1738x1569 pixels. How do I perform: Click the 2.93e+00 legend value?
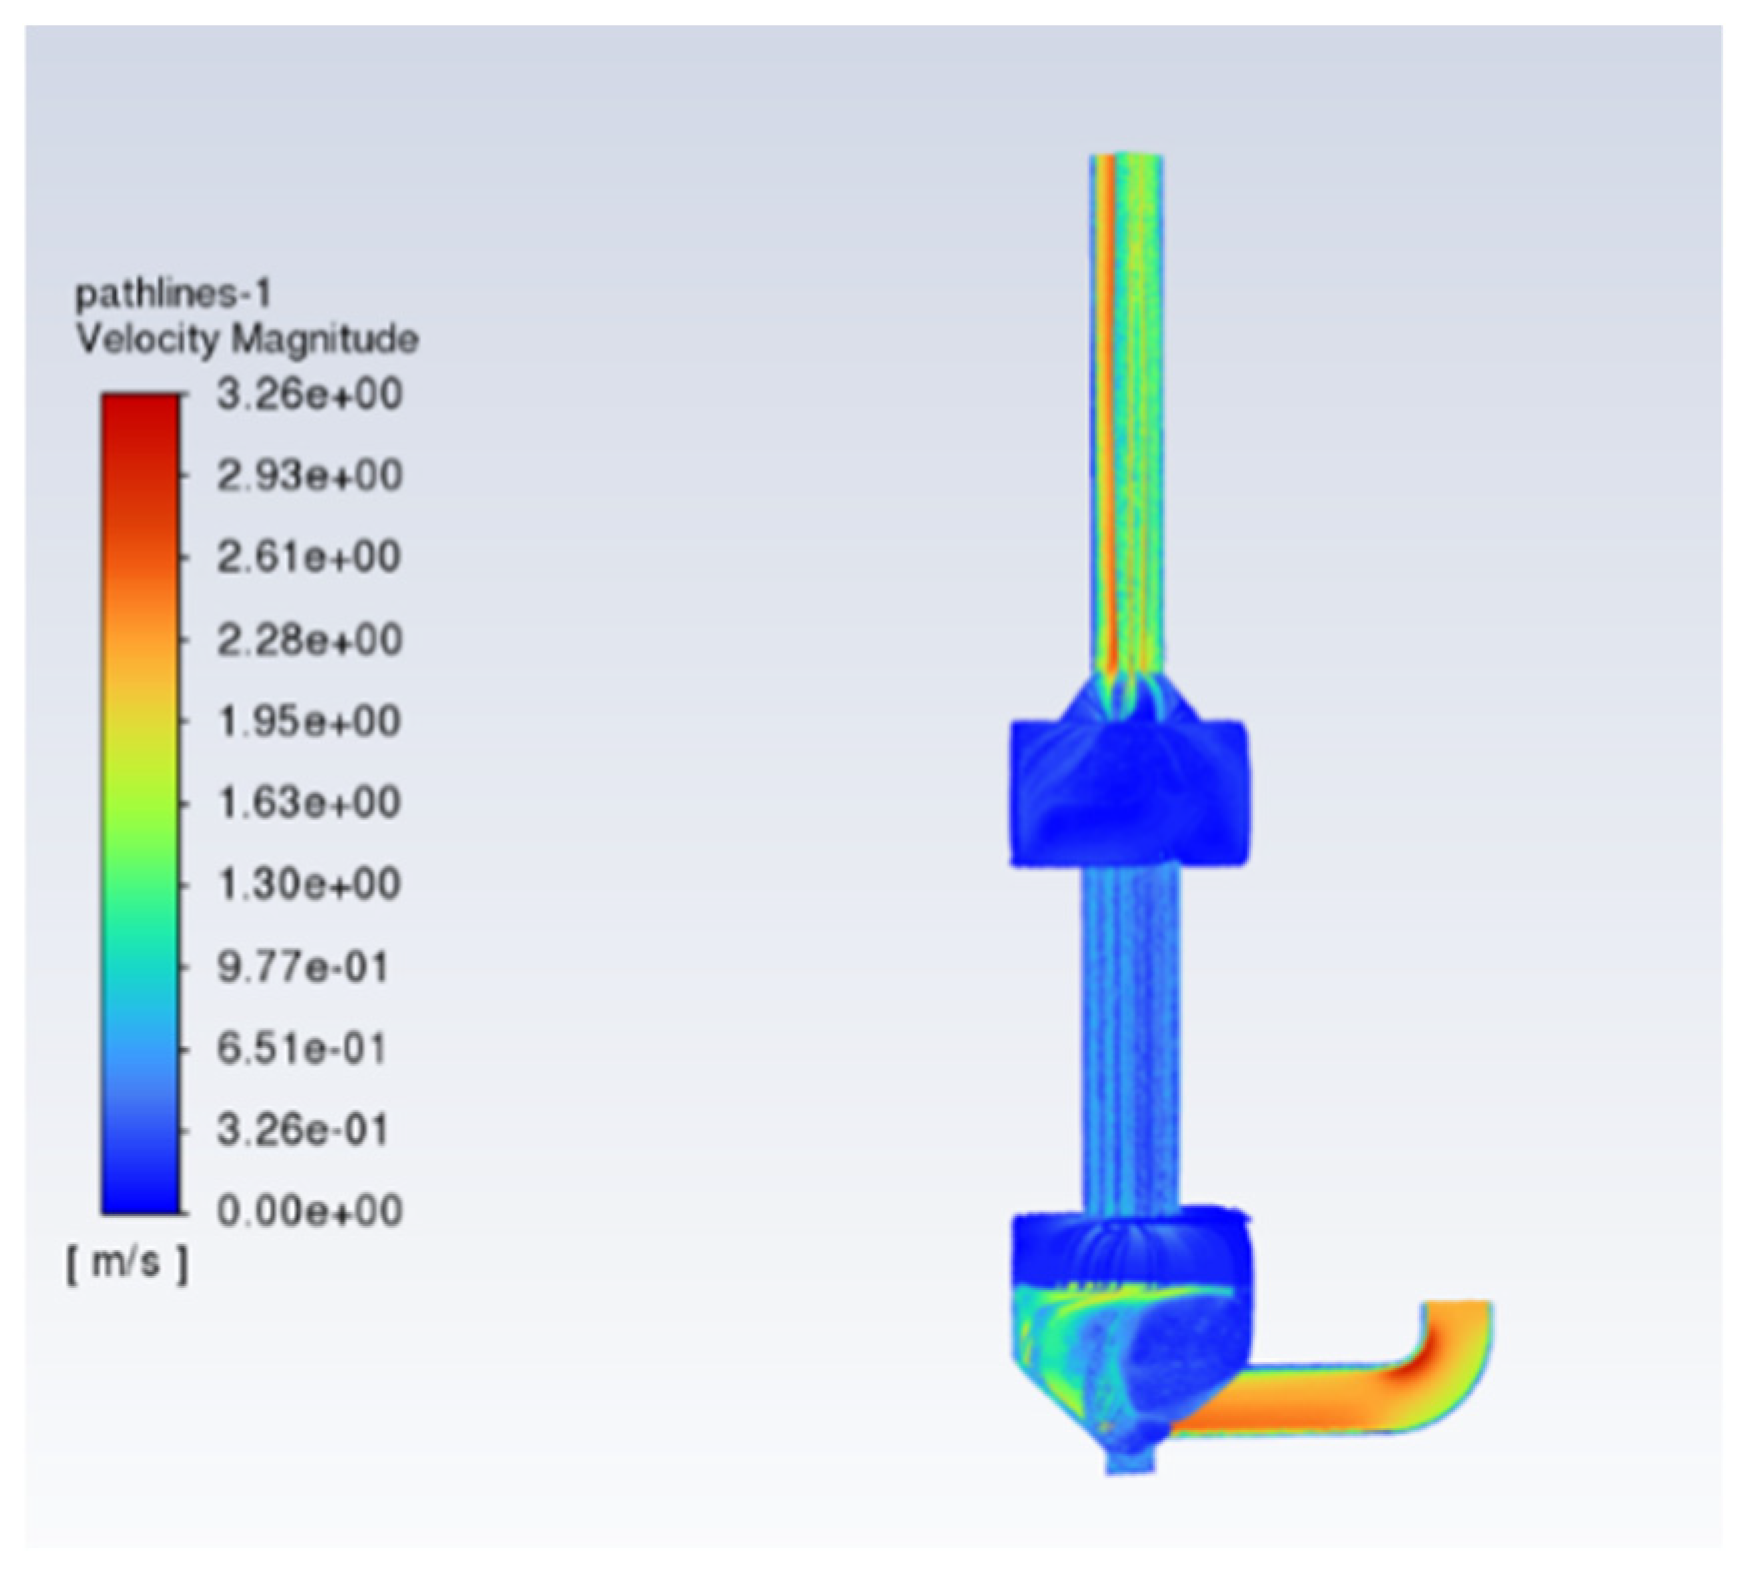[x=309, y=475]
